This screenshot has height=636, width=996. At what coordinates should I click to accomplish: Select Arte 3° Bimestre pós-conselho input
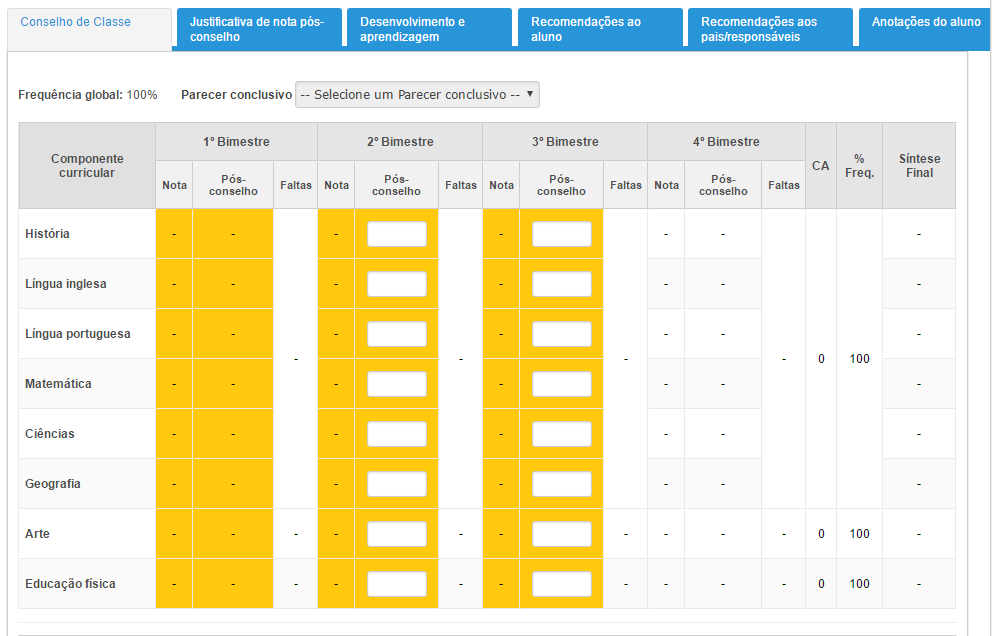click(562, 534)
